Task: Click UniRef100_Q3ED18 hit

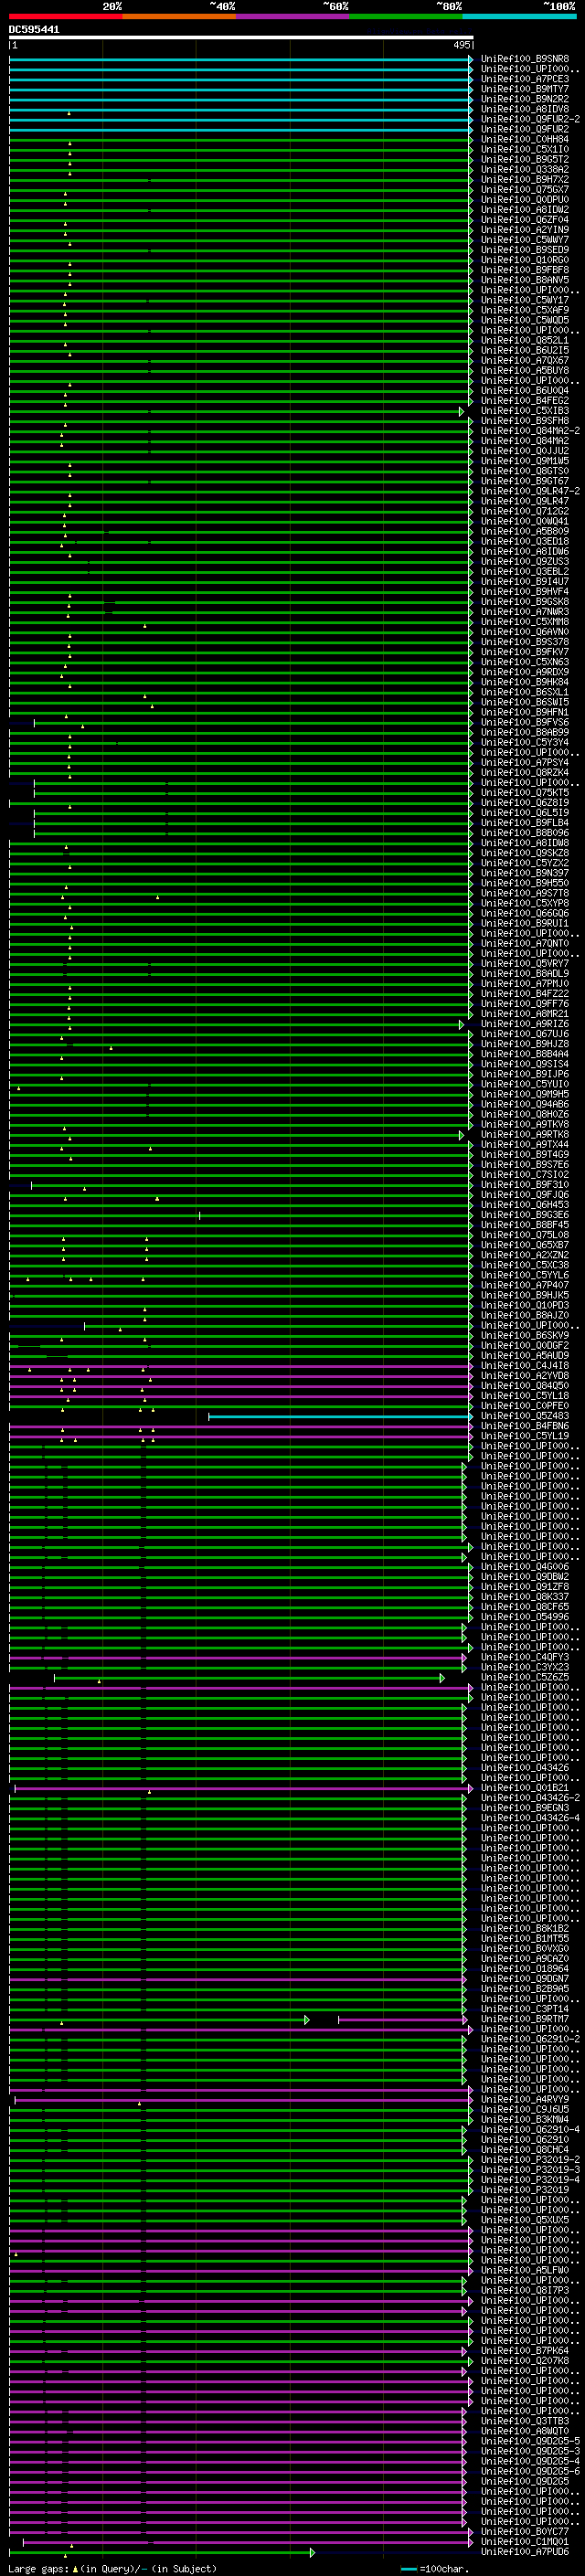Action: 525,542
